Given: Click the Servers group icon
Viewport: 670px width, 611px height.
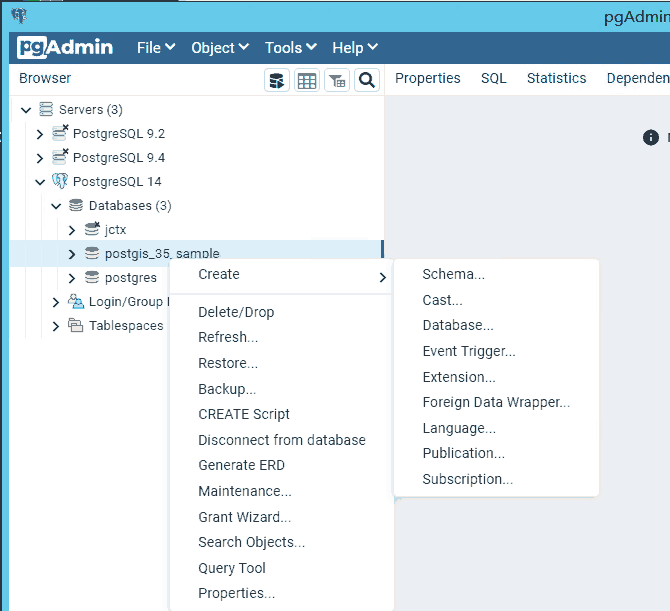Looking at the screenshot, I should click(x=46, y=109).
